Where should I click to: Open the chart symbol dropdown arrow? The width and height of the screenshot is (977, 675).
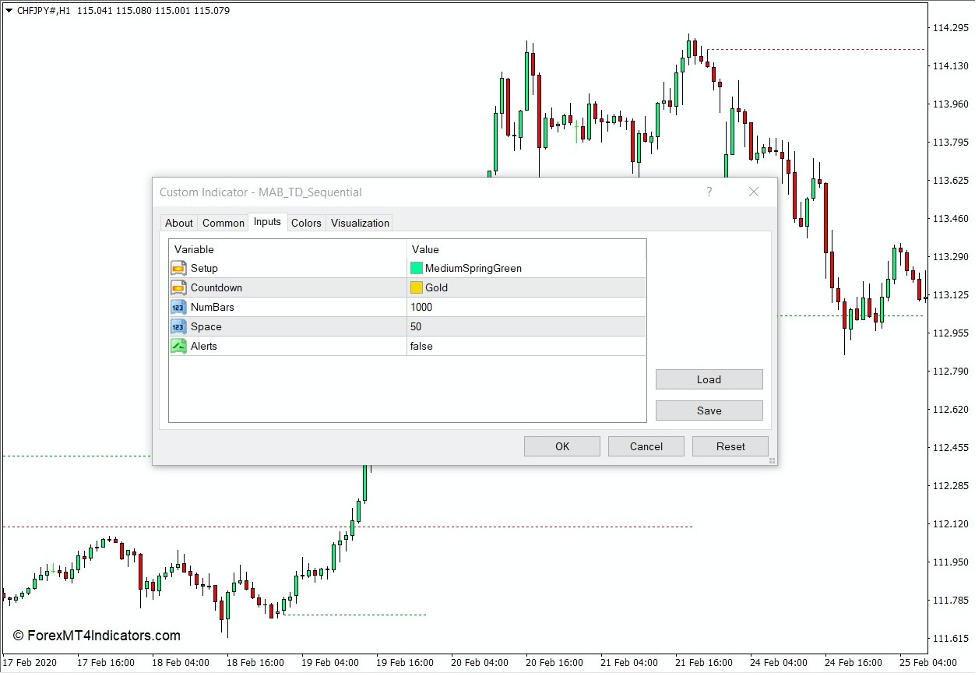[10, 10]
